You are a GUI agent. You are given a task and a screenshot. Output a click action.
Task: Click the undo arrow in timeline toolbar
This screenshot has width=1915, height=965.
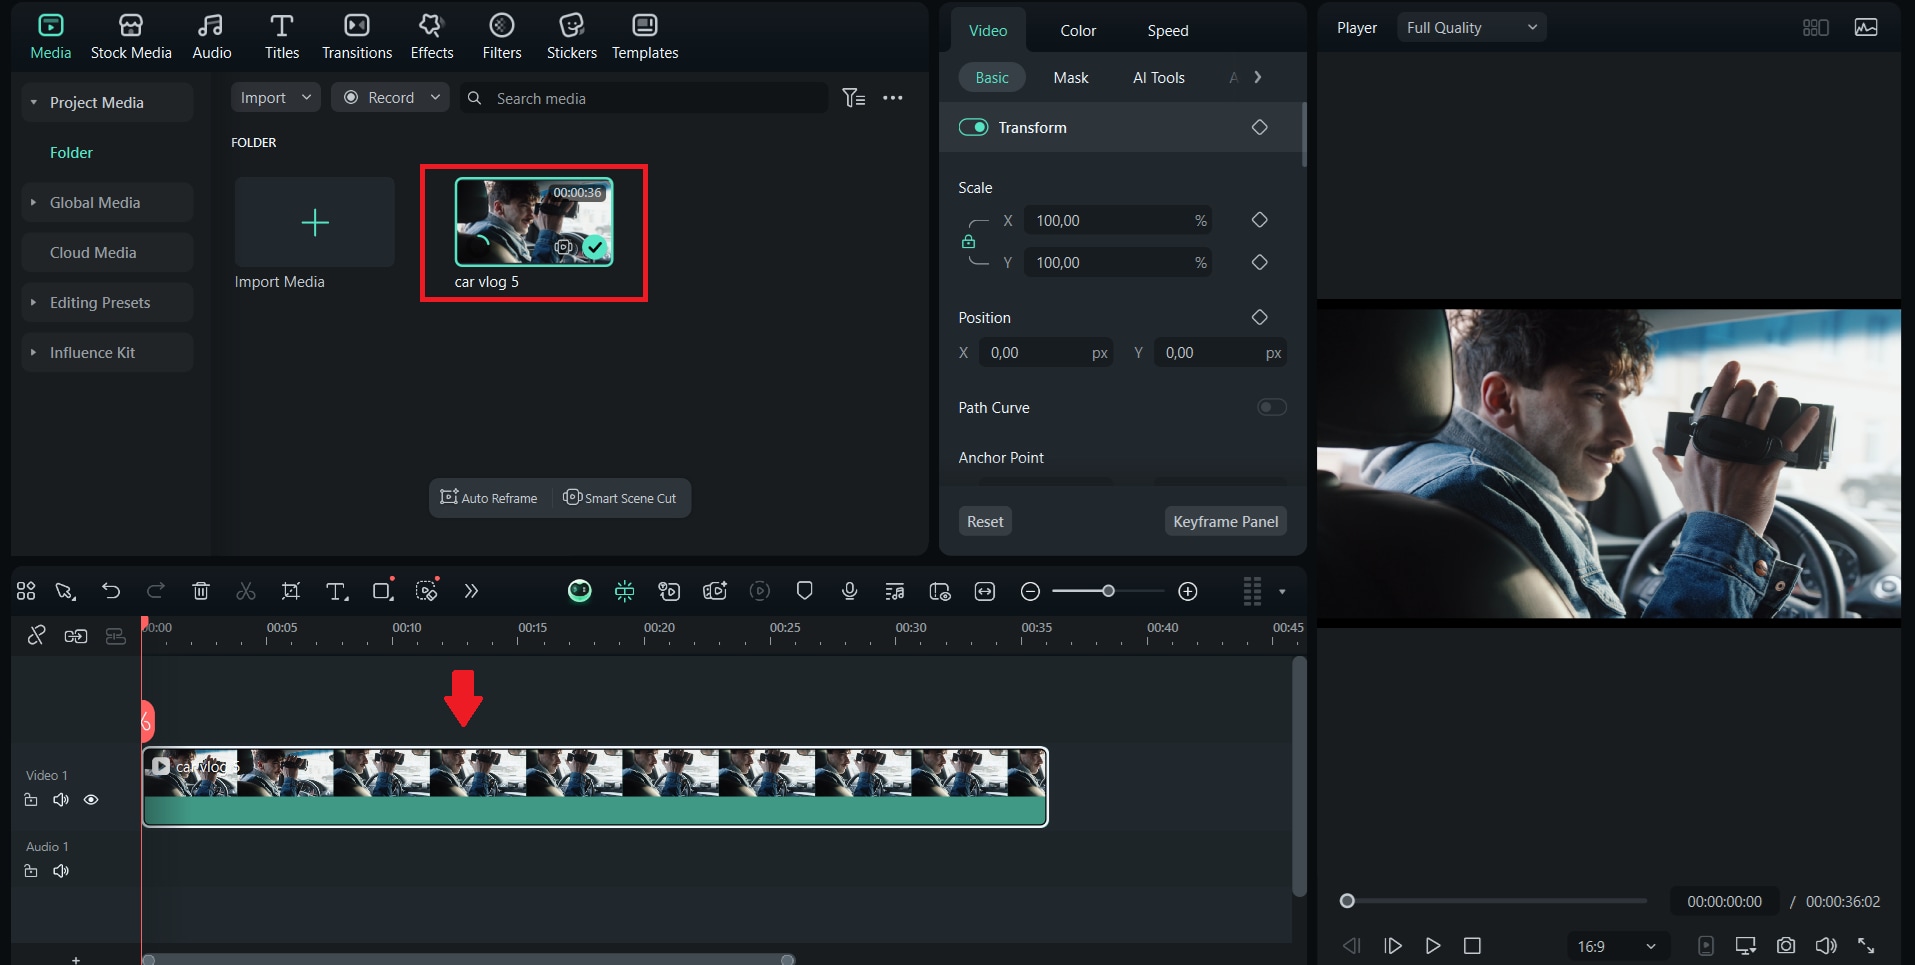(111, 591)
